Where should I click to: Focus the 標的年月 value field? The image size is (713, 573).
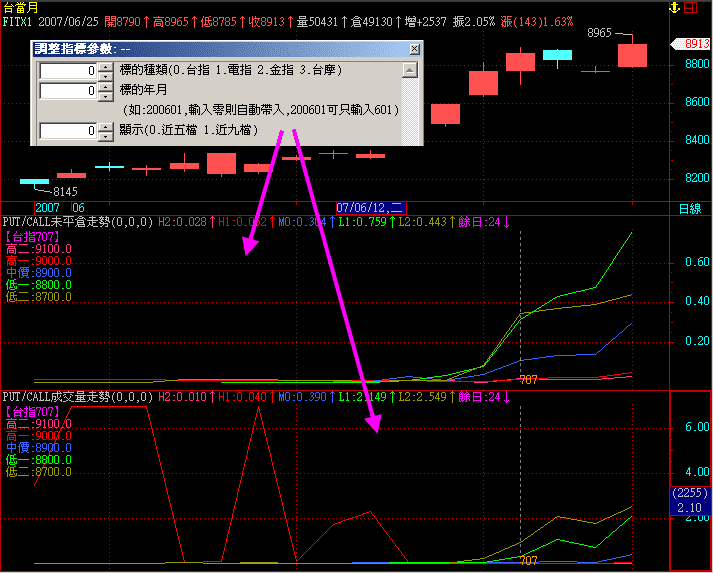pos(68,90)
